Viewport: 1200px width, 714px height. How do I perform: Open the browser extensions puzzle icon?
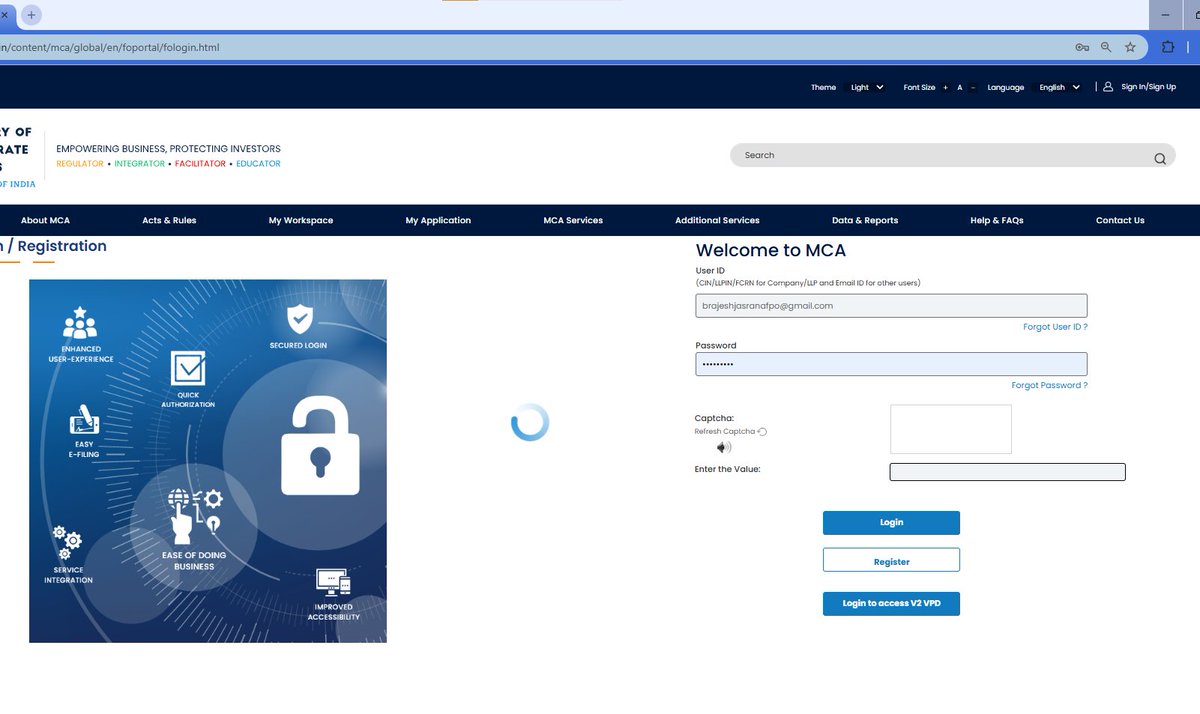(x=1168, y=47)
